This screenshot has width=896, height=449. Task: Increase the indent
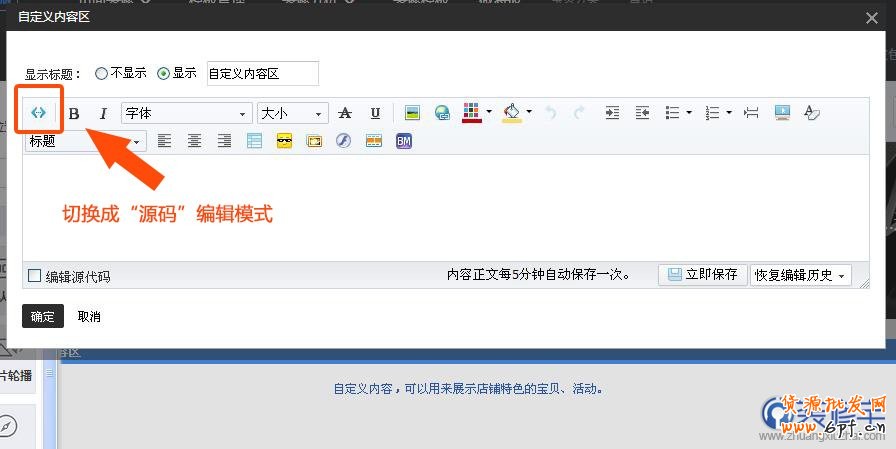click(x=613, y=113)
